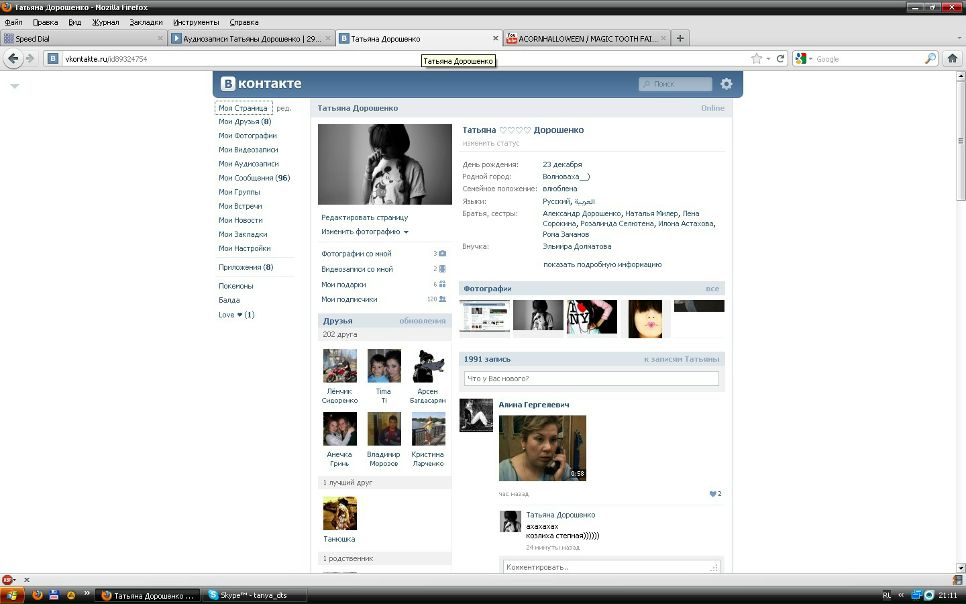Click the VK settings gear icon
Viewport: 966px width, 604px height.
pyautogui.click(x=726, y=84)
